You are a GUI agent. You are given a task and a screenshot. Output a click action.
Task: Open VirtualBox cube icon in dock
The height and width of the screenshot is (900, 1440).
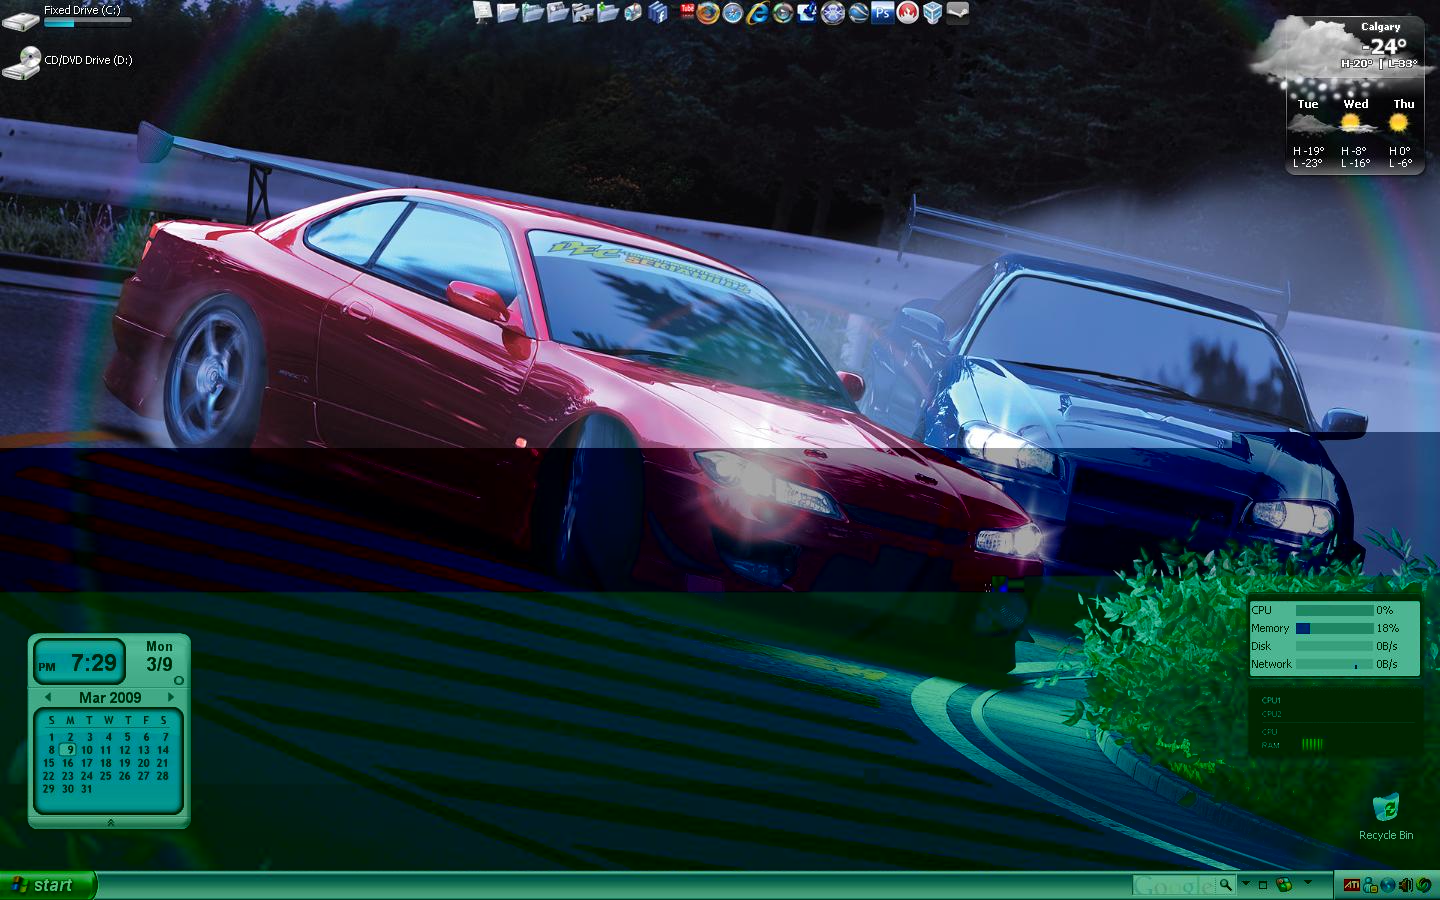coord(932,12)
